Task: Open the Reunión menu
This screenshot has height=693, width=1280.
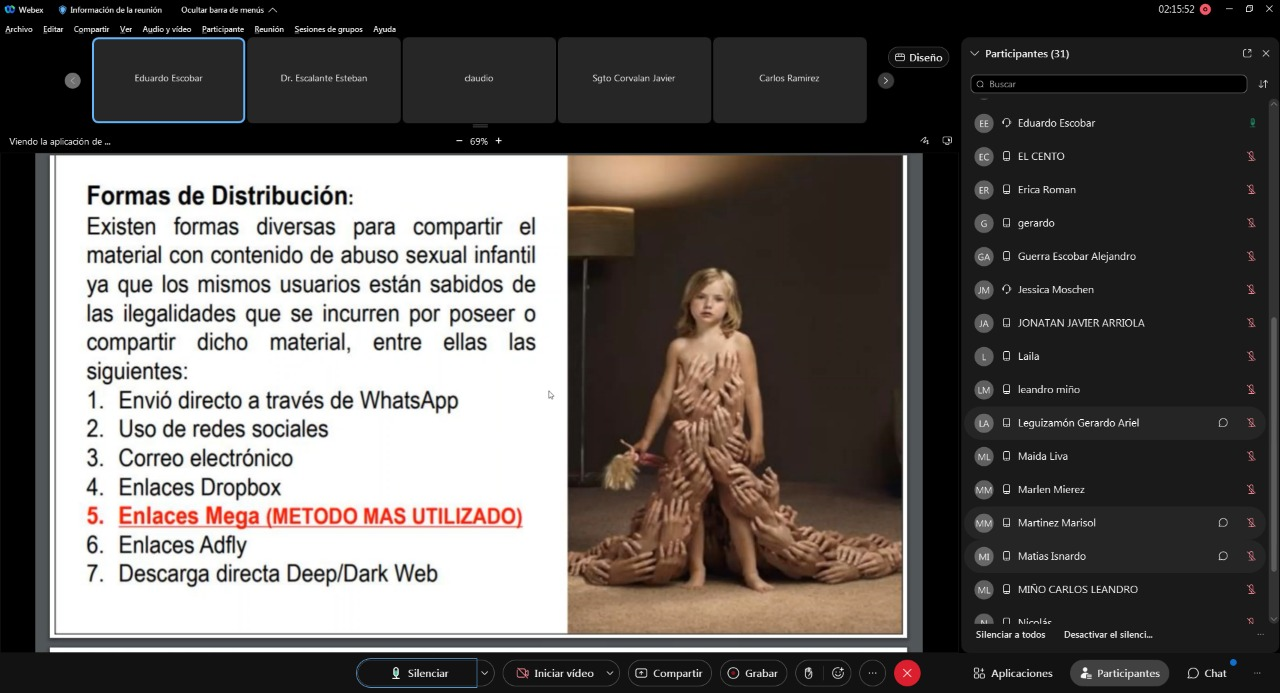Action: coord(268,29)
